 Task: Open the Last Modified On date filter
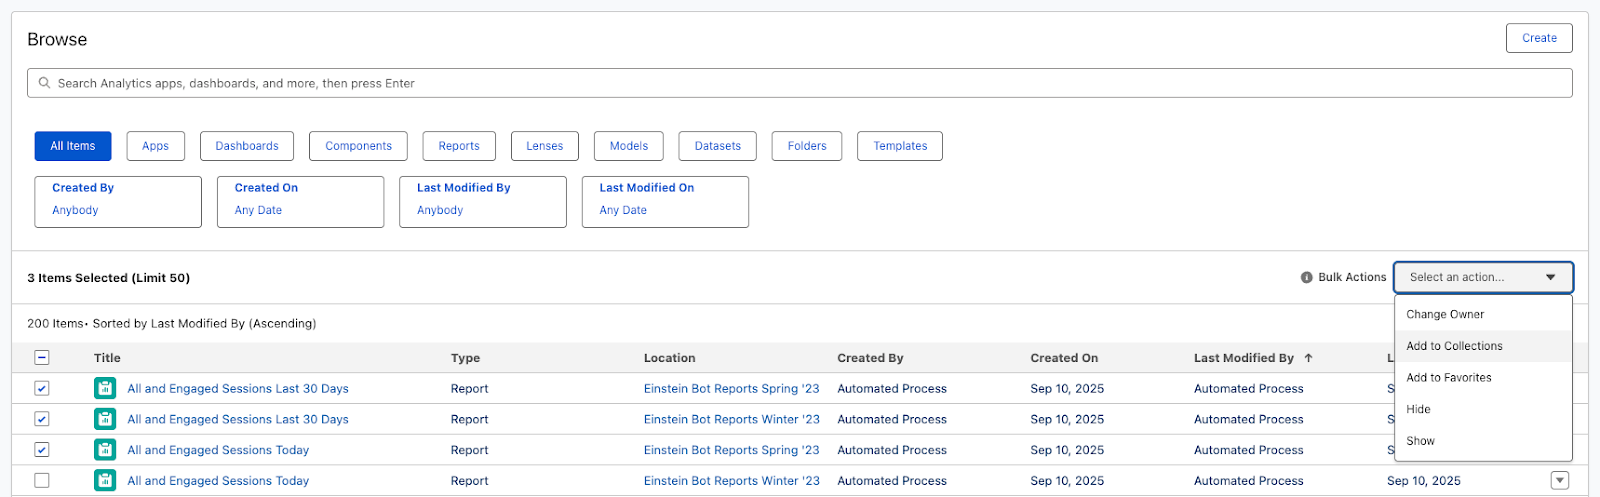[665, 201]
